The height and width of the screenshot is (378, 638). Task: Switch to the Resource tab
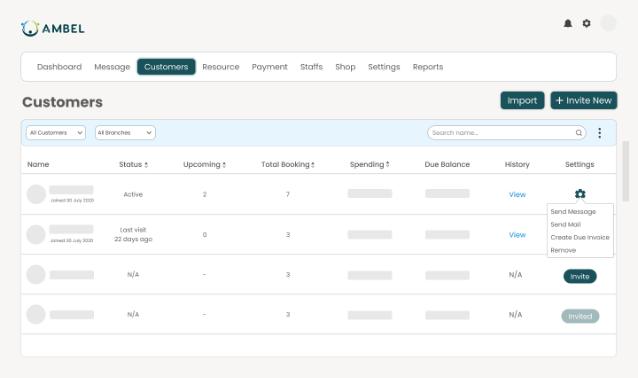(x=221, y=67)
